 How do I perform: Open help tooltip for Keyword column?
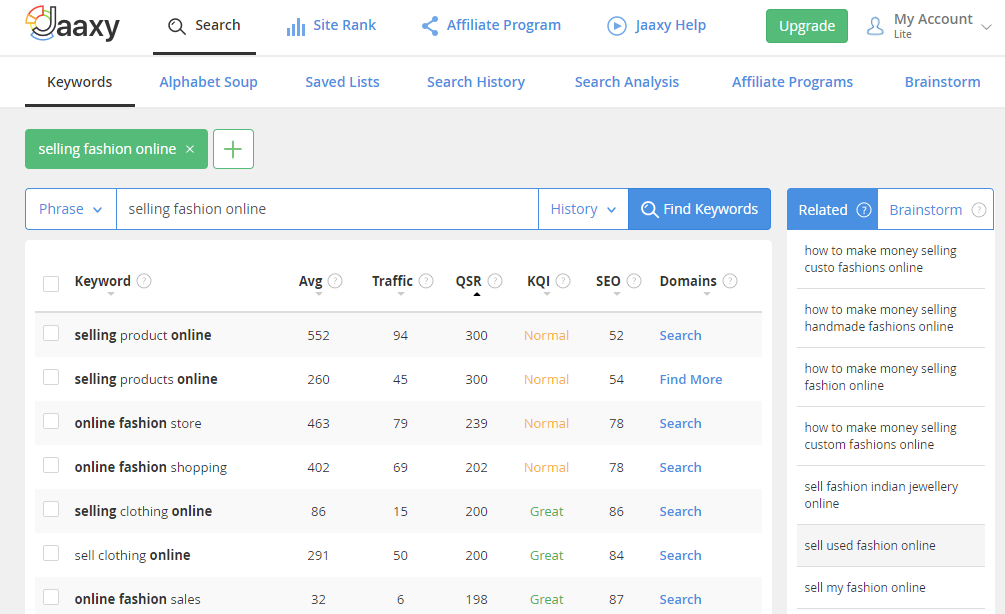click(144, 281)
